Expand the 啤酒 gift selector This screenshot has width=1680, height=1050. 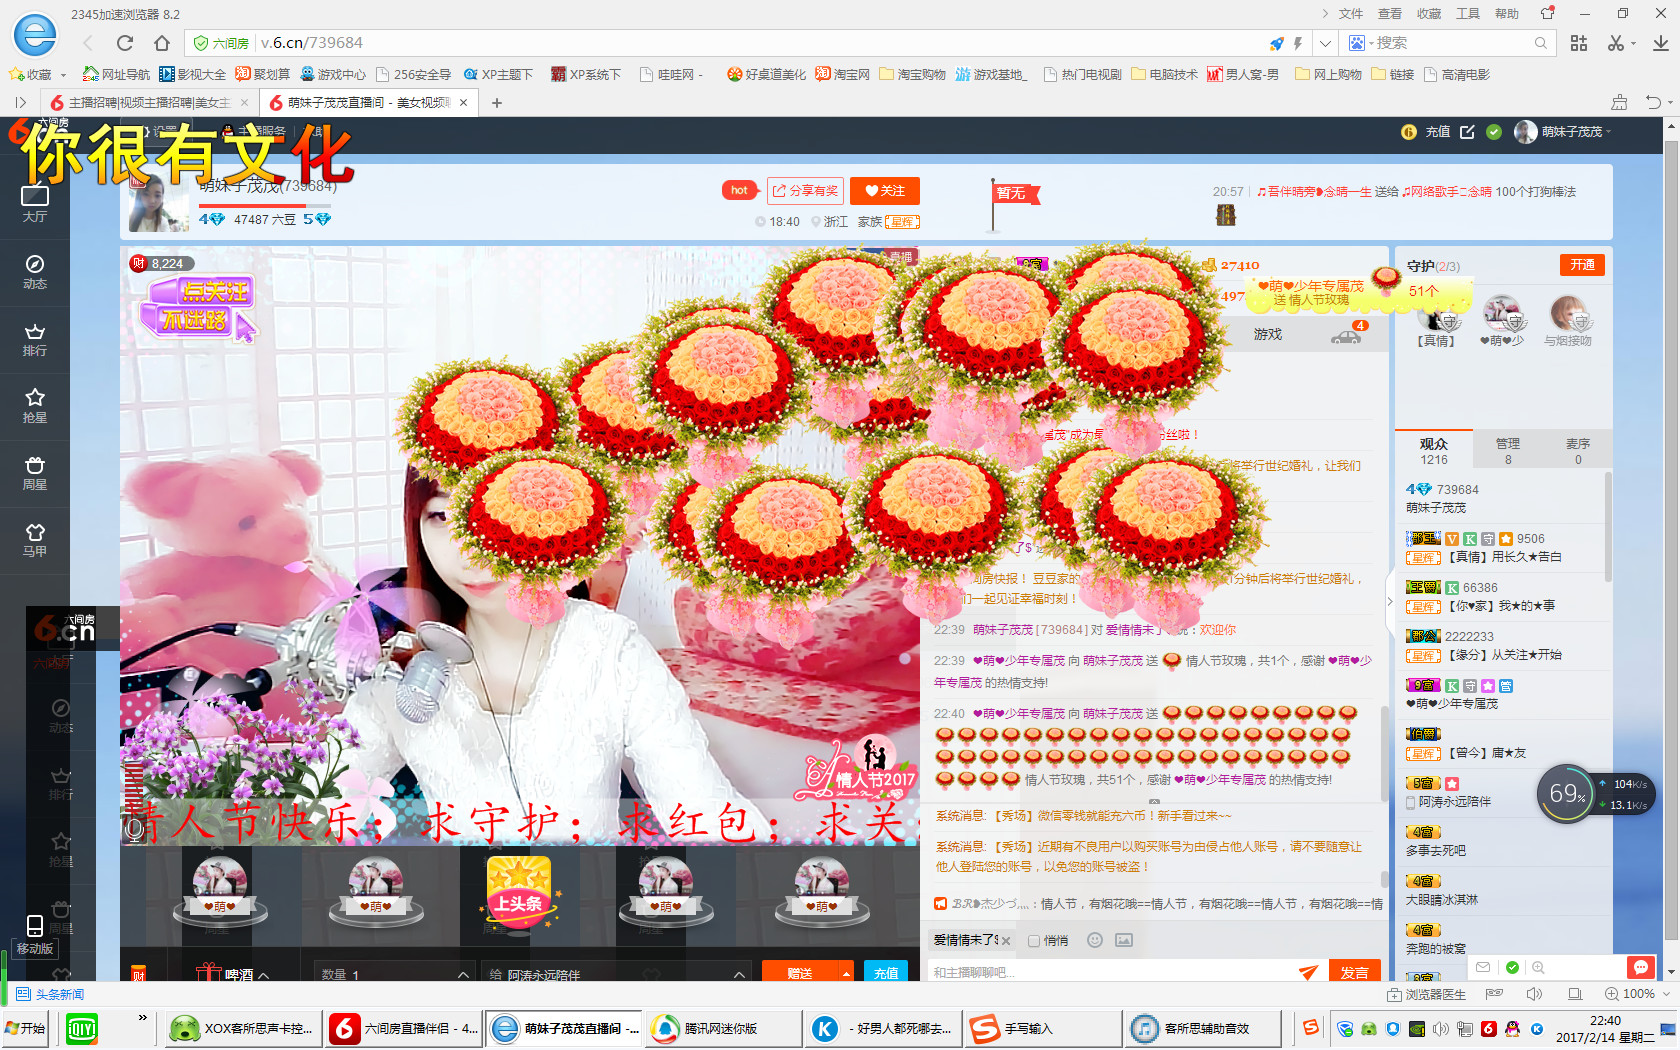(x=234, y=974)
